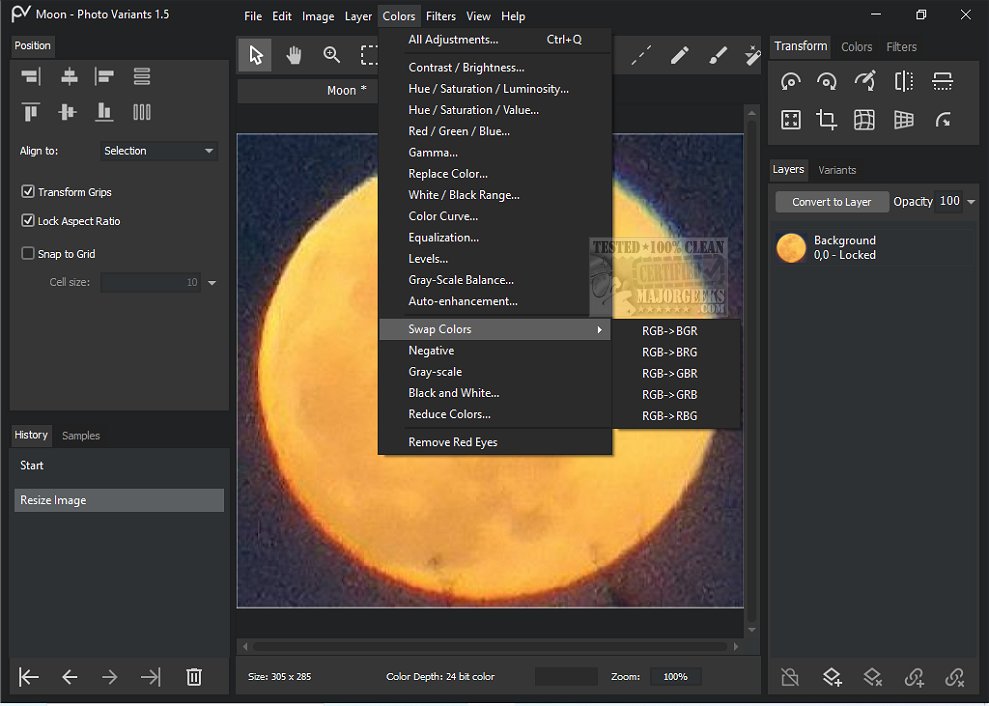The height and width of the screenshot is (706, 989).
Task: Uncheck Lock Aspect Ratio
Action: pos(28,221)
